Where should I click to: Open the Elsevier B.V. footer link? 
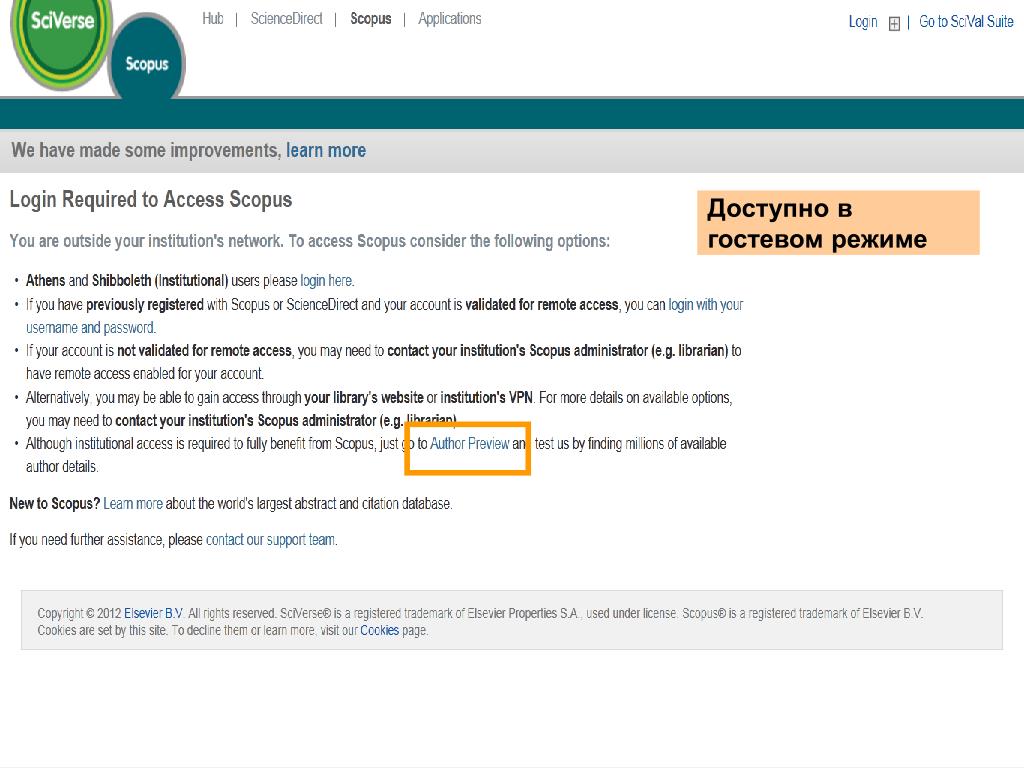(153, 613)
